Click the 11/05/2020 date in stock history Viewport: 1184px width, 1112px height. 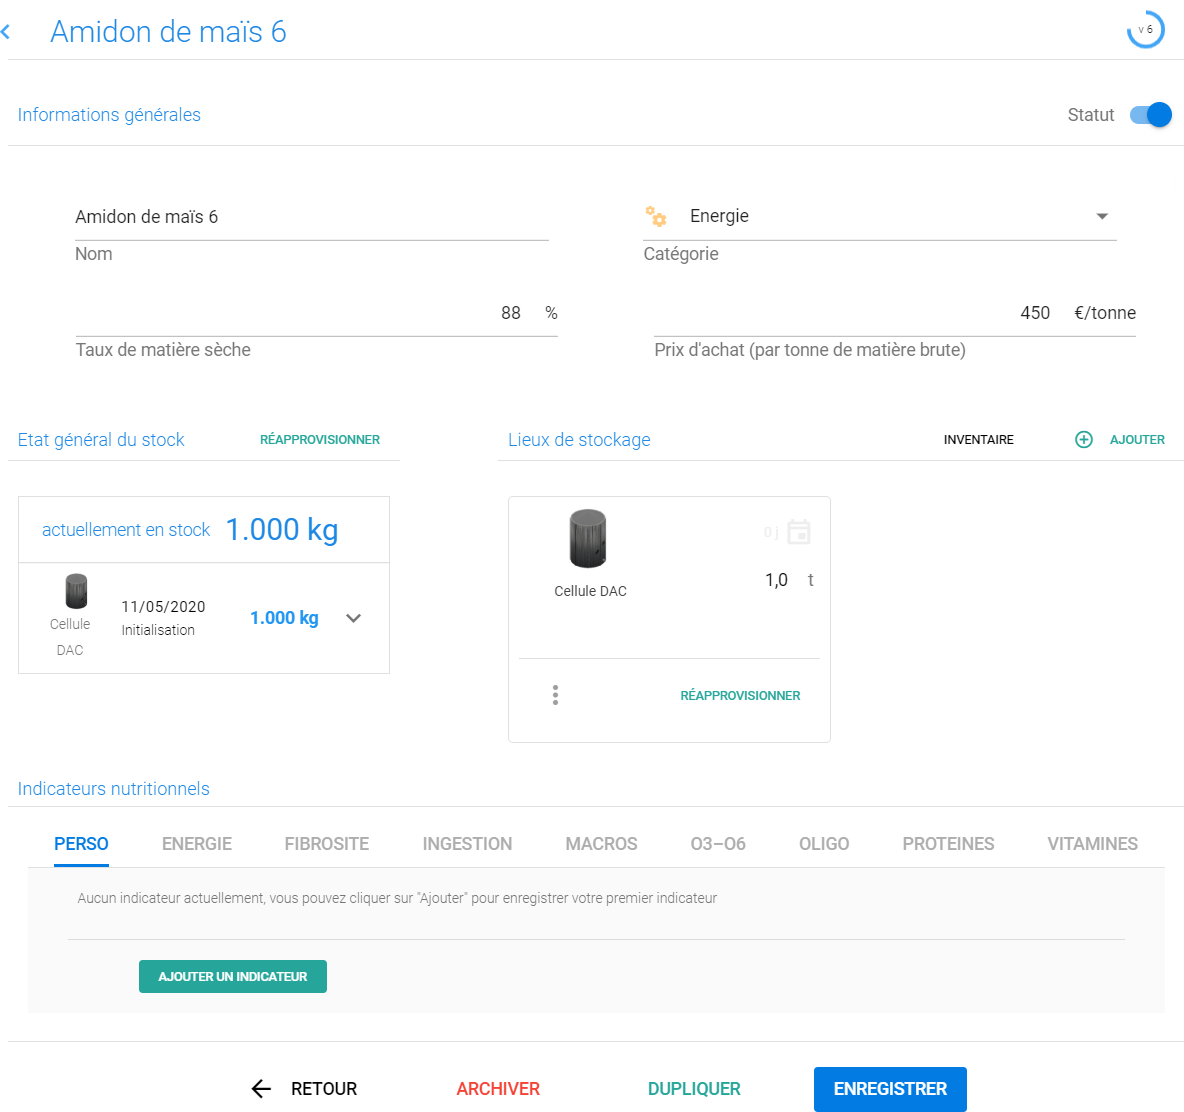(x=163, y=607)
